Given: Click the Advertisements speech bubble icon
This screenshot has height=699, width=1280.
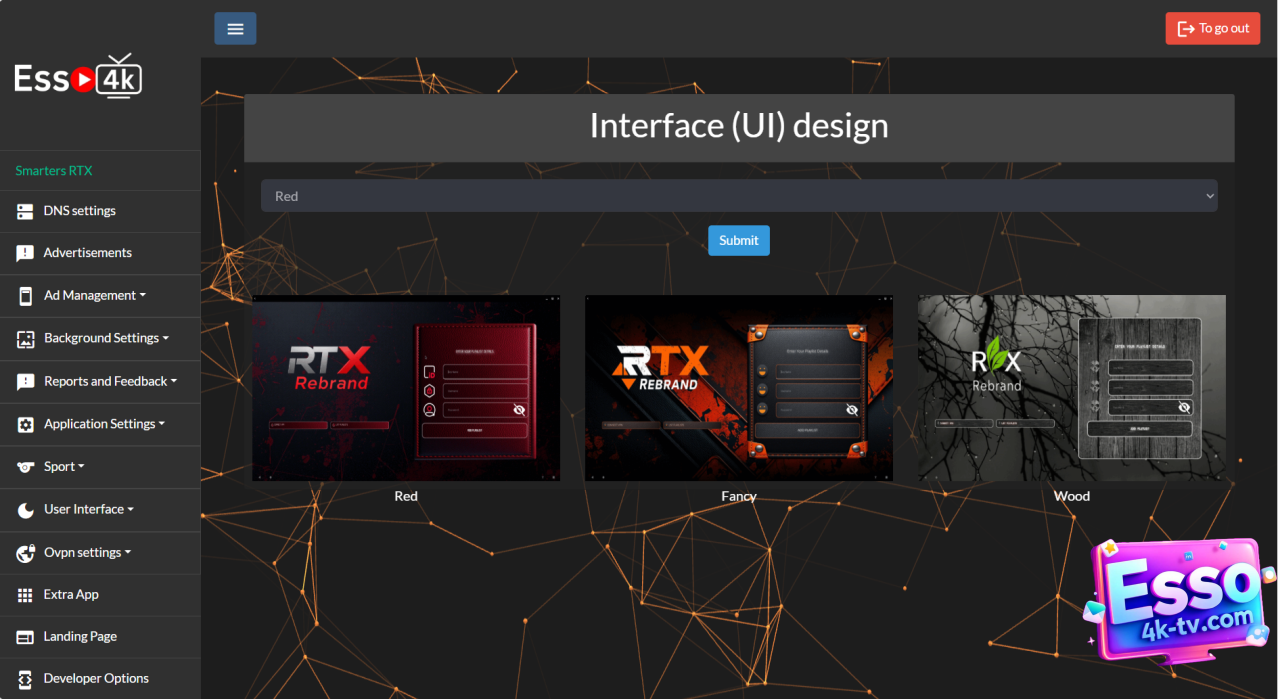Looking at the screenshot, I should click(x=25, y=254).
